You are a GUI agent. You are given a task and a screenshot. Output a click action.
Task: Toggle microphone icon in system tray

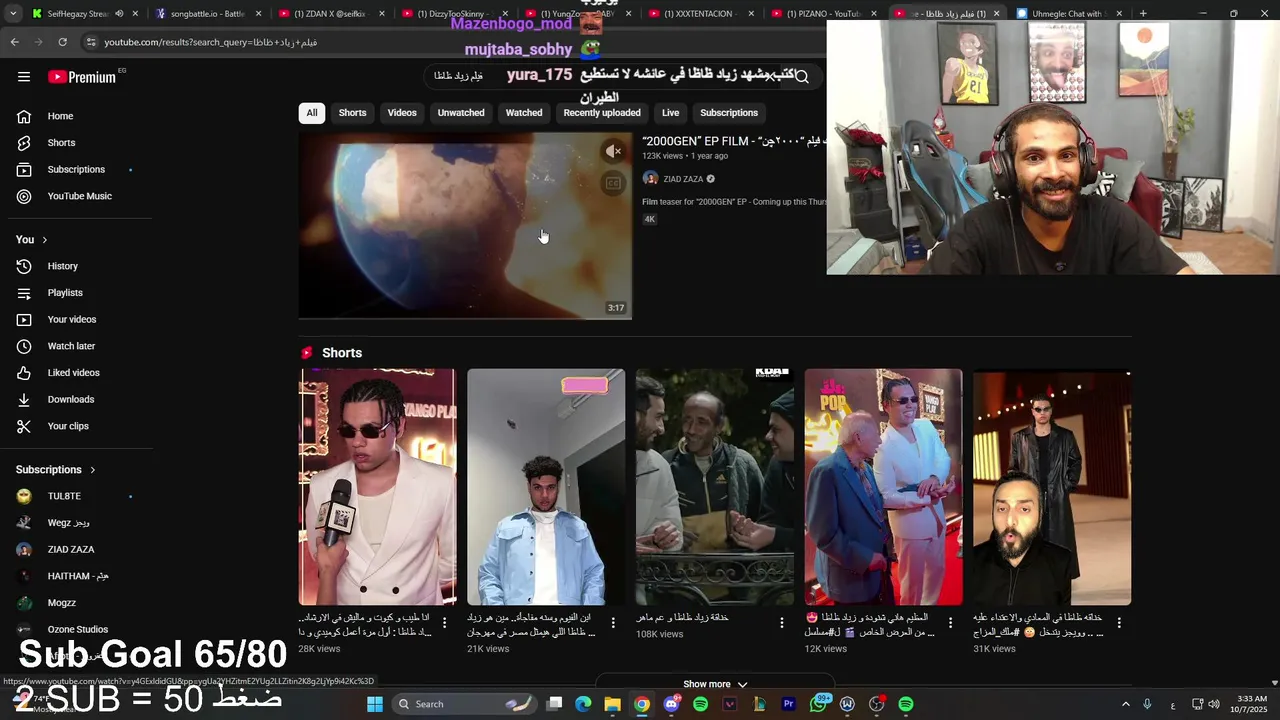[x=1147, y=704]
